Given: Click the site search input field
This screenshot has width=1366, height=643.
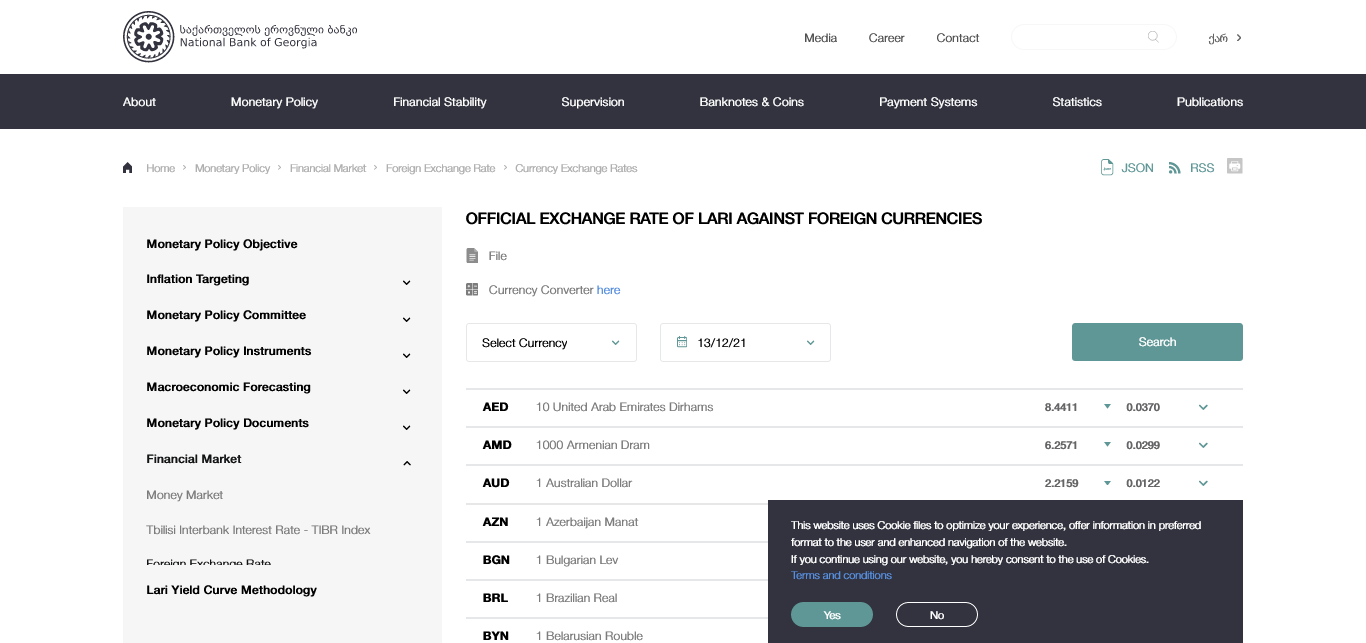Looking at the screenshot, I should pyautogui.click(x=1078, y=37).
